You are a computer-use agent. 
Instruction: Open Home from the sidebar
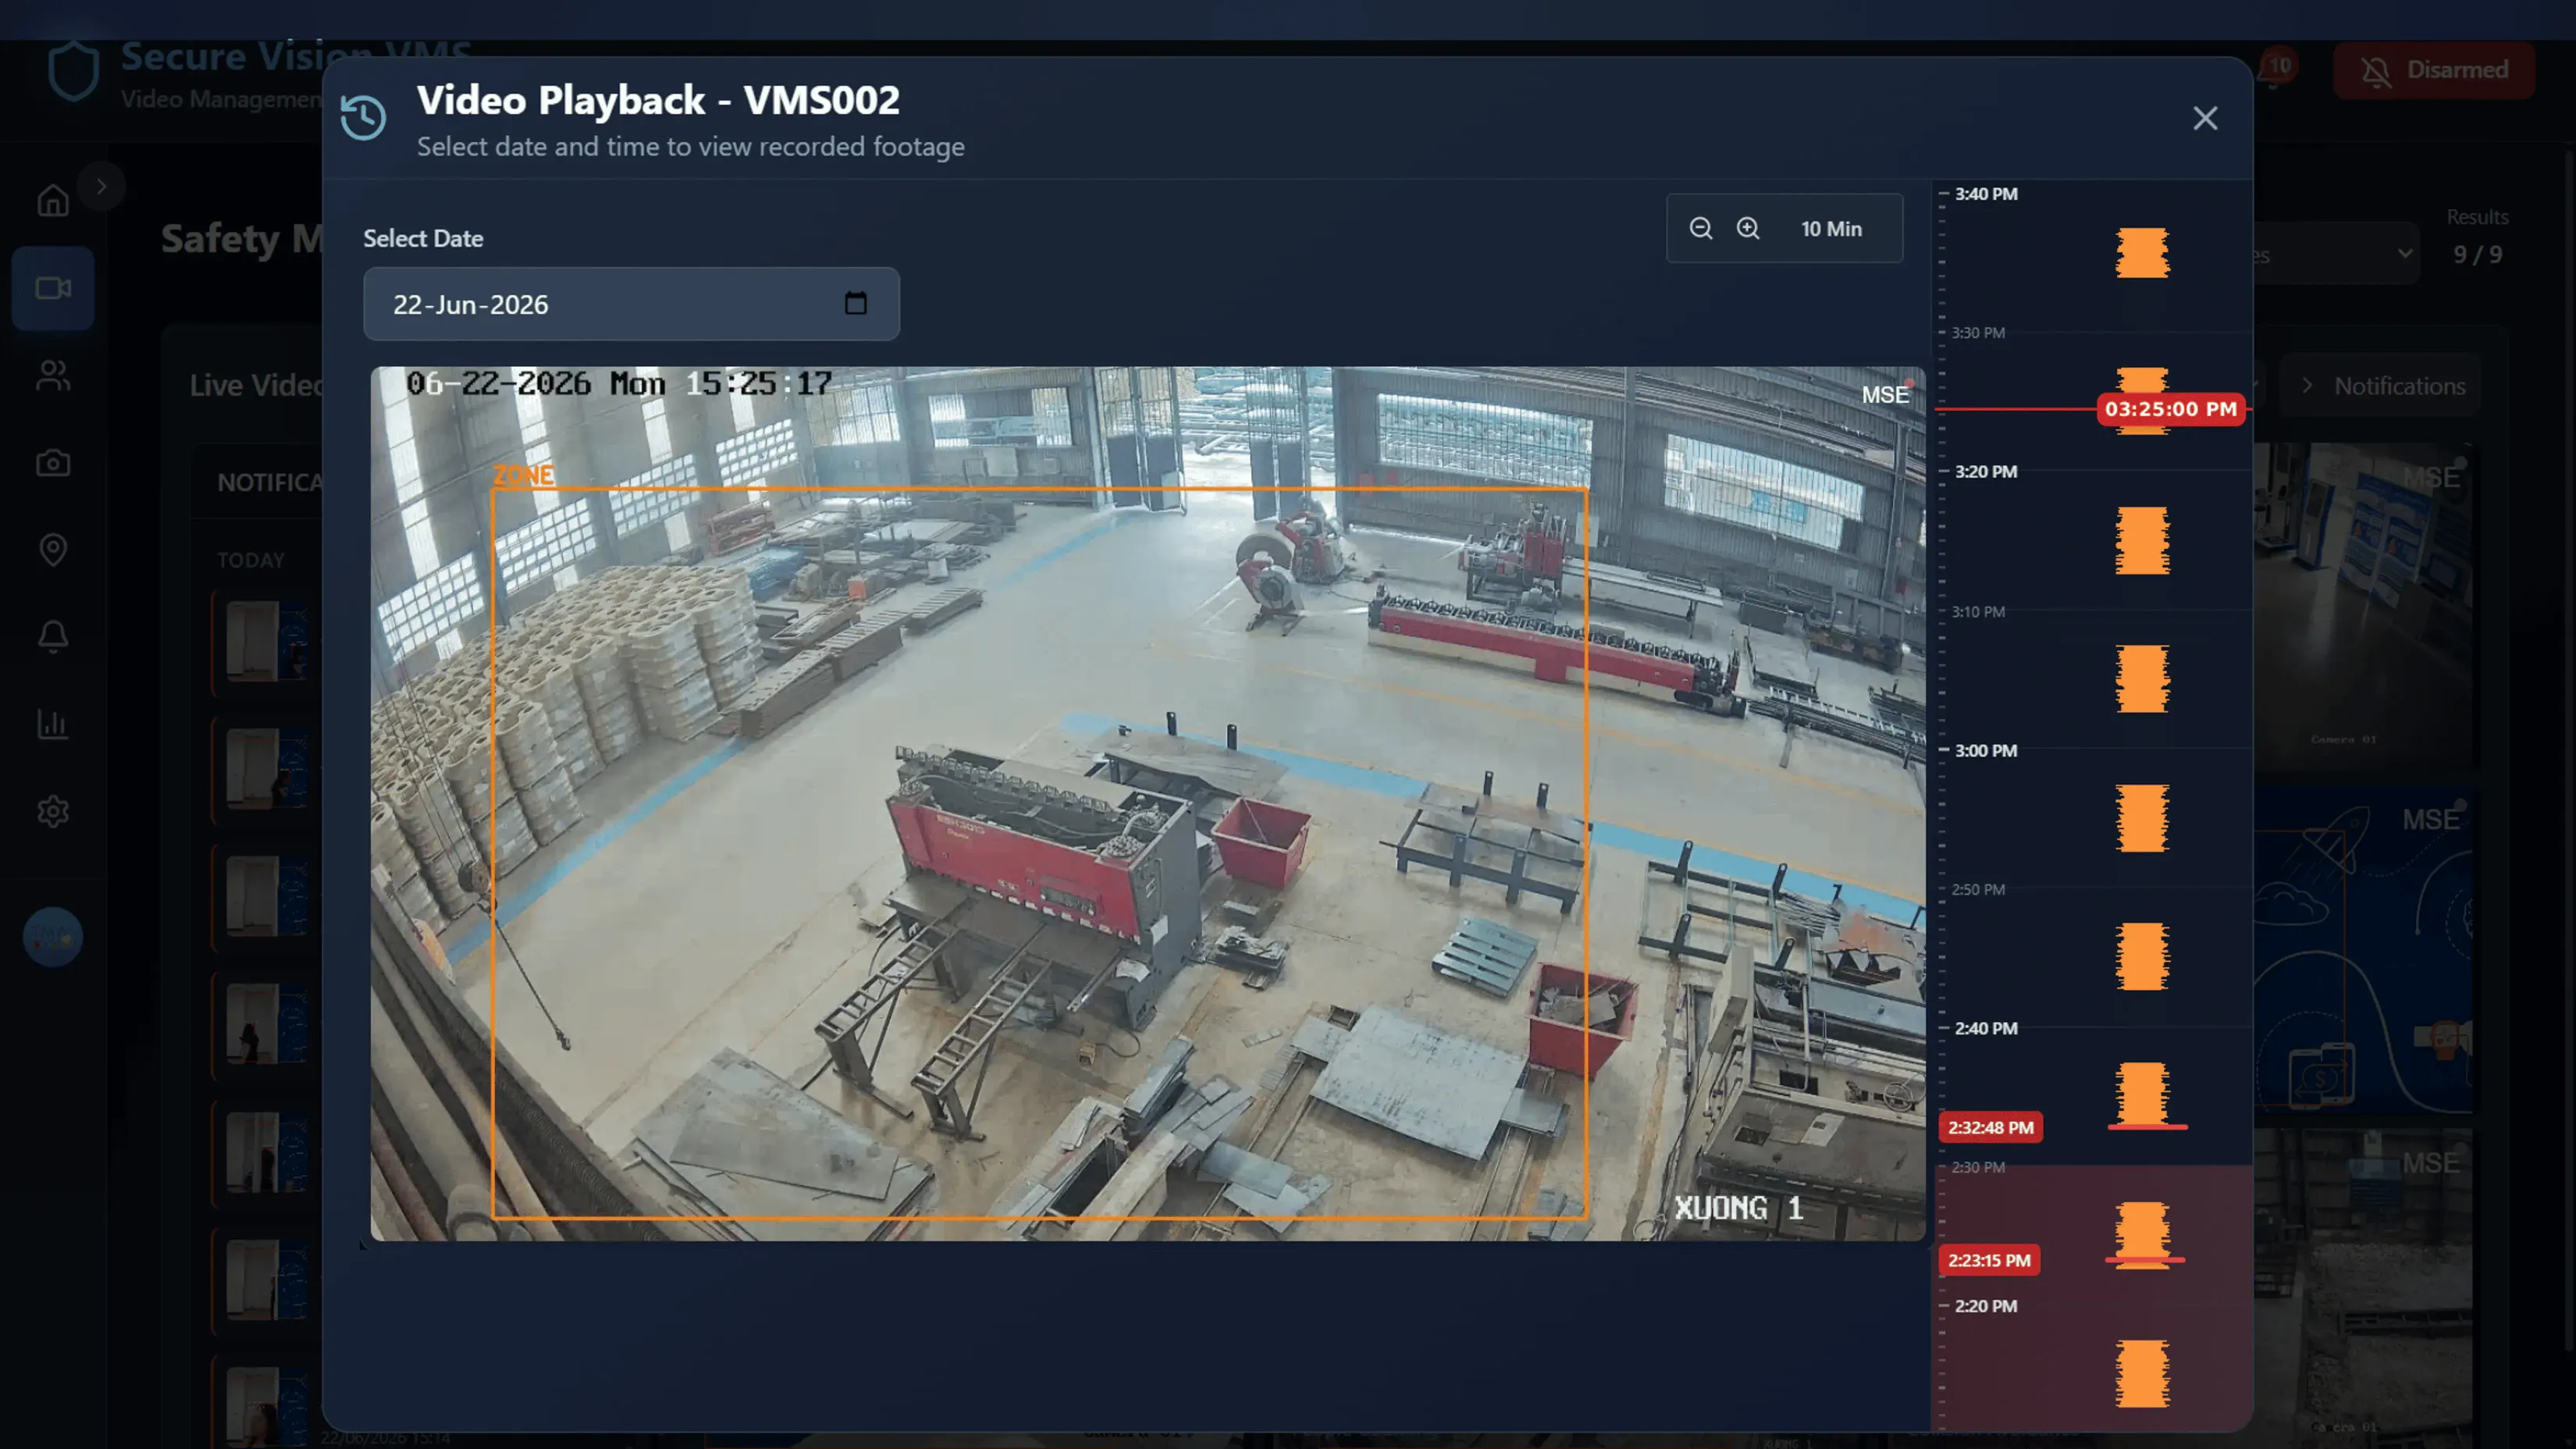(53, 201)
